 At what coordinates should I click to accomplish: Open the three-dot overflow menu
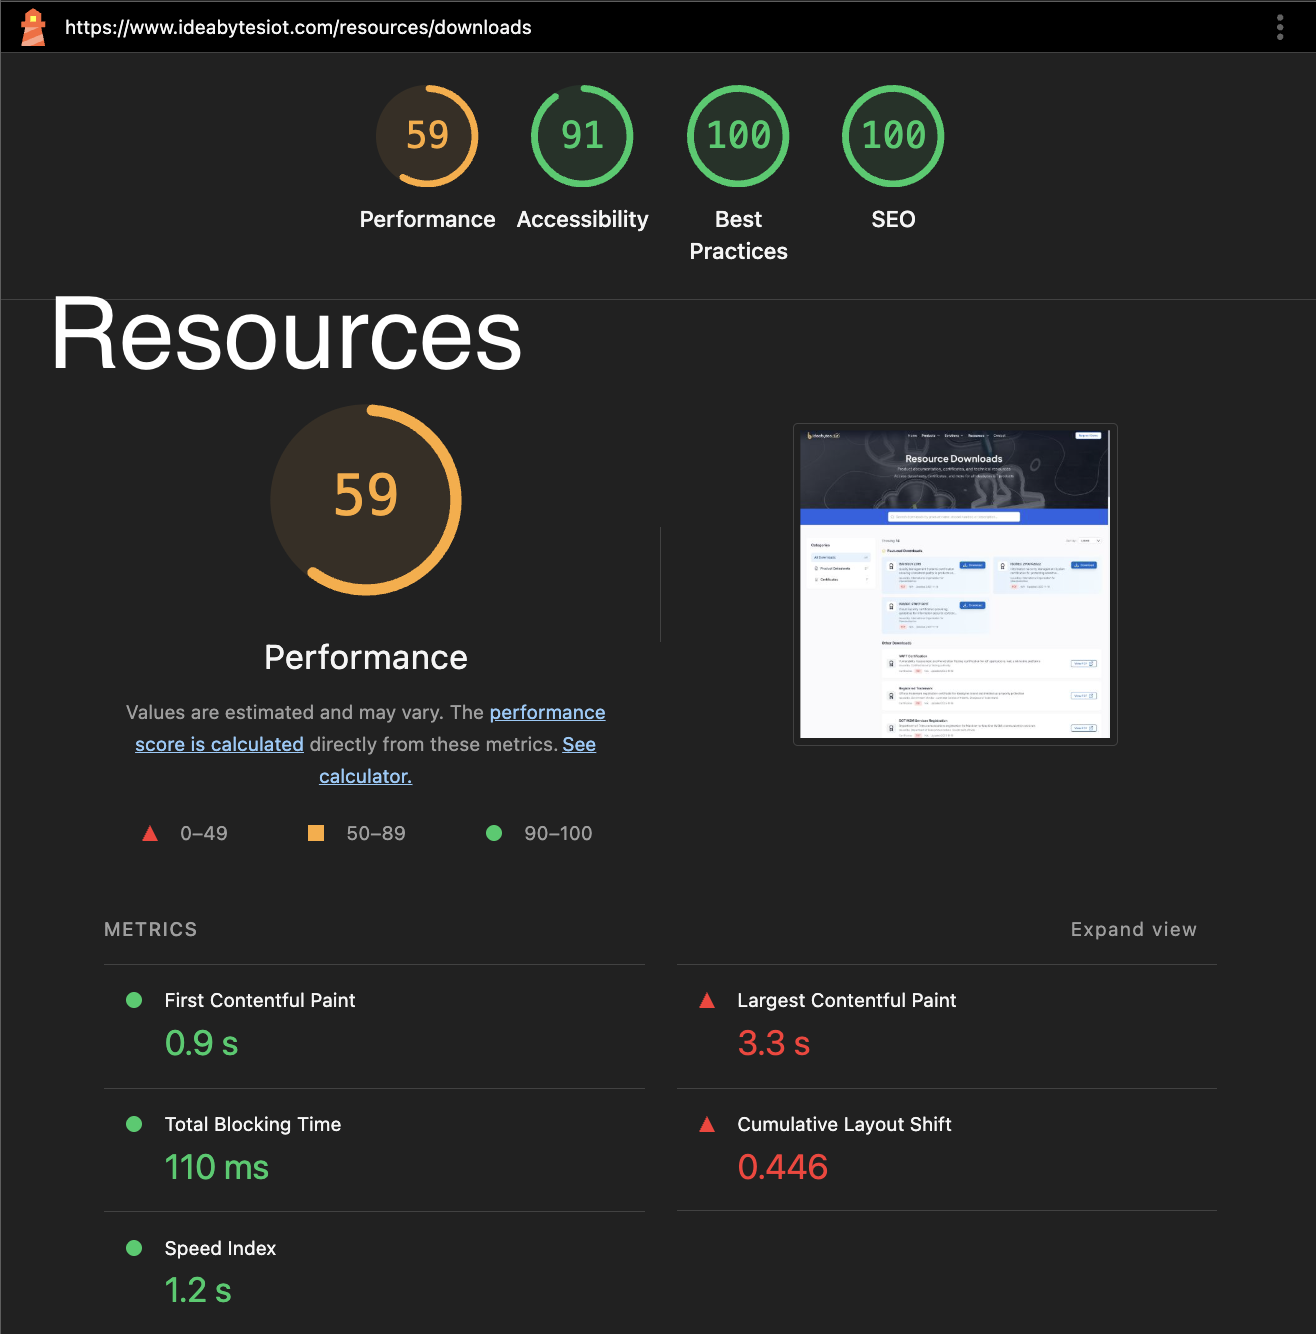click(1280, 27)
